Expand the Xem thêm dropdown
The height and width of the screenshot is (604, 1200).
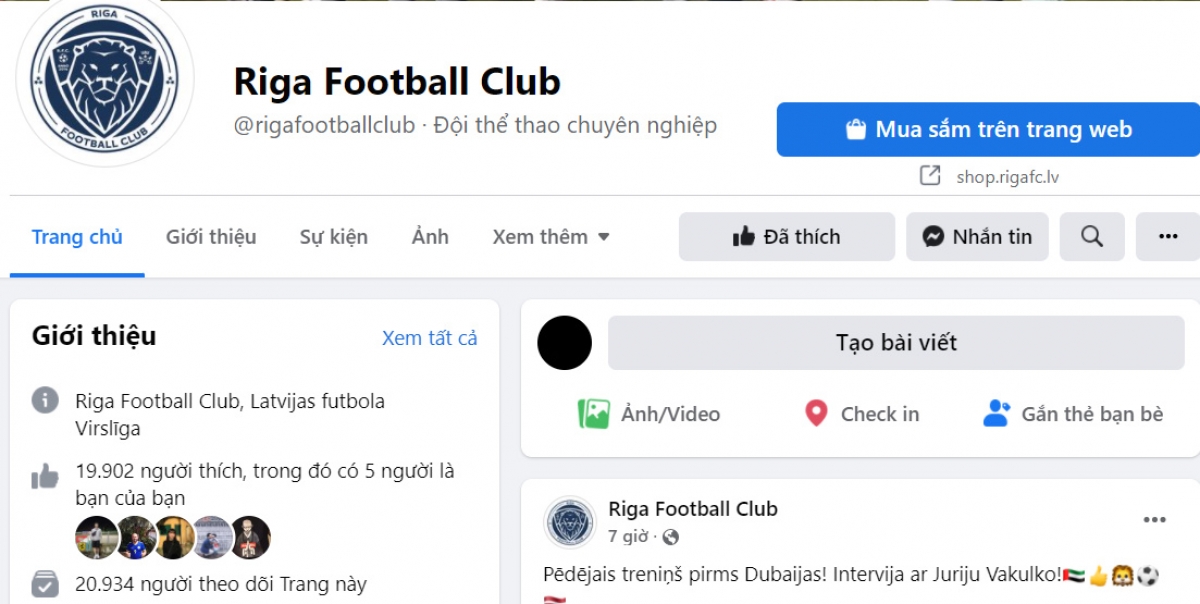551,237
